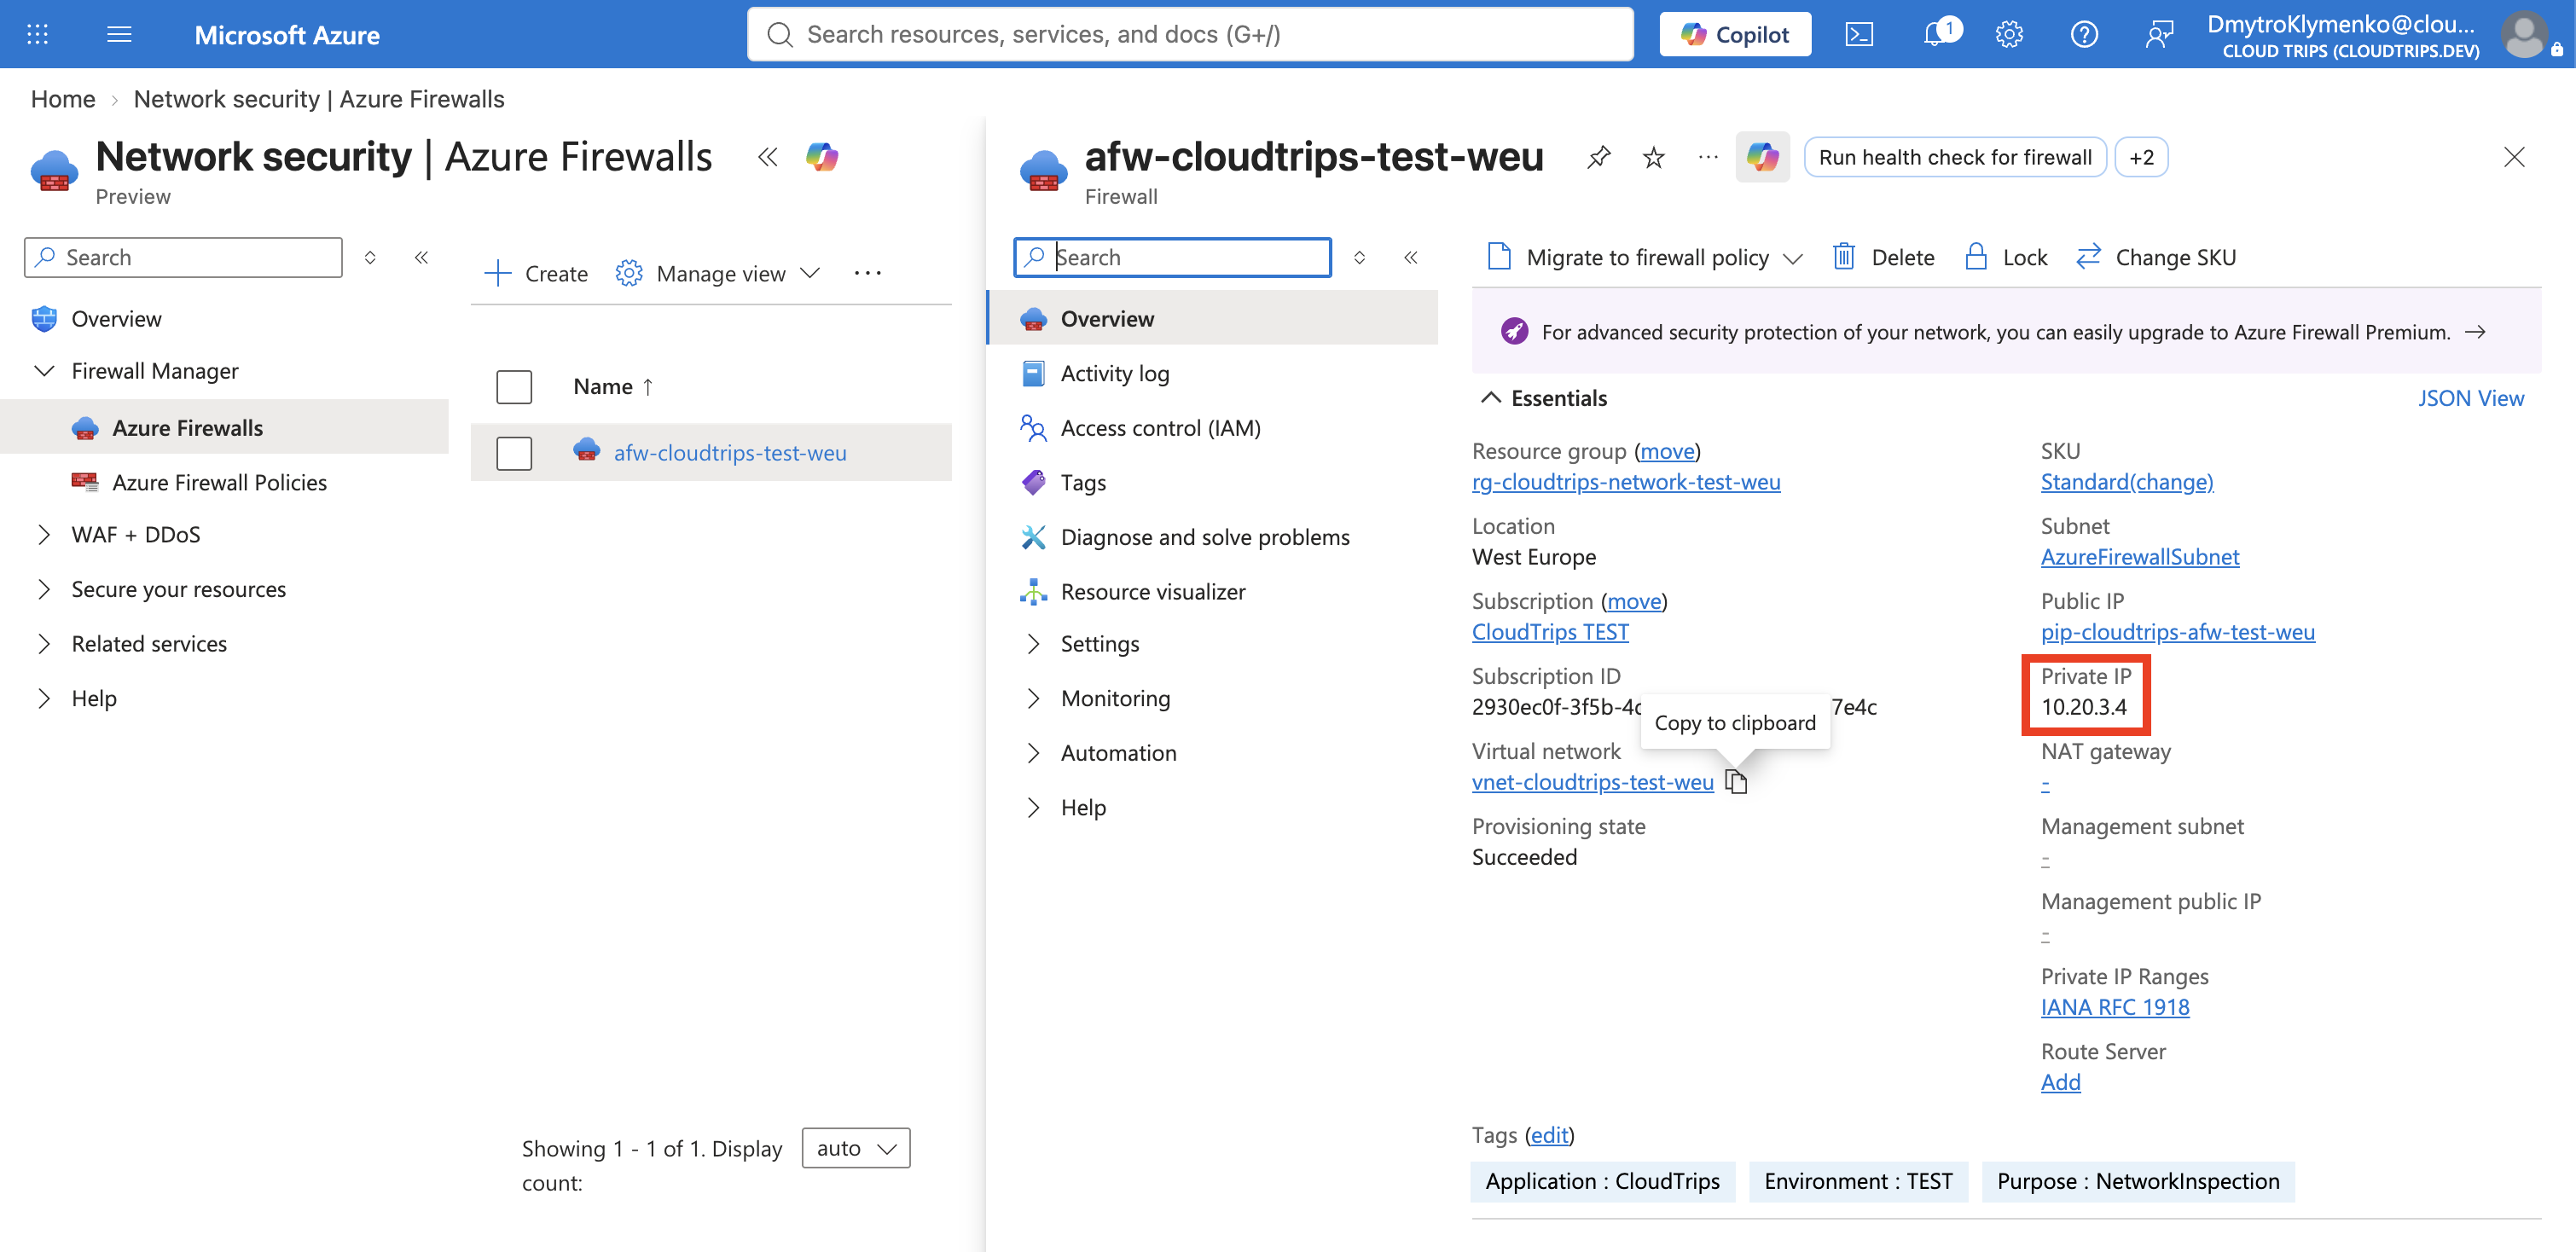Expand Related services section
This screenshot has height=1252, width=2576.
(x=44, y=644)
